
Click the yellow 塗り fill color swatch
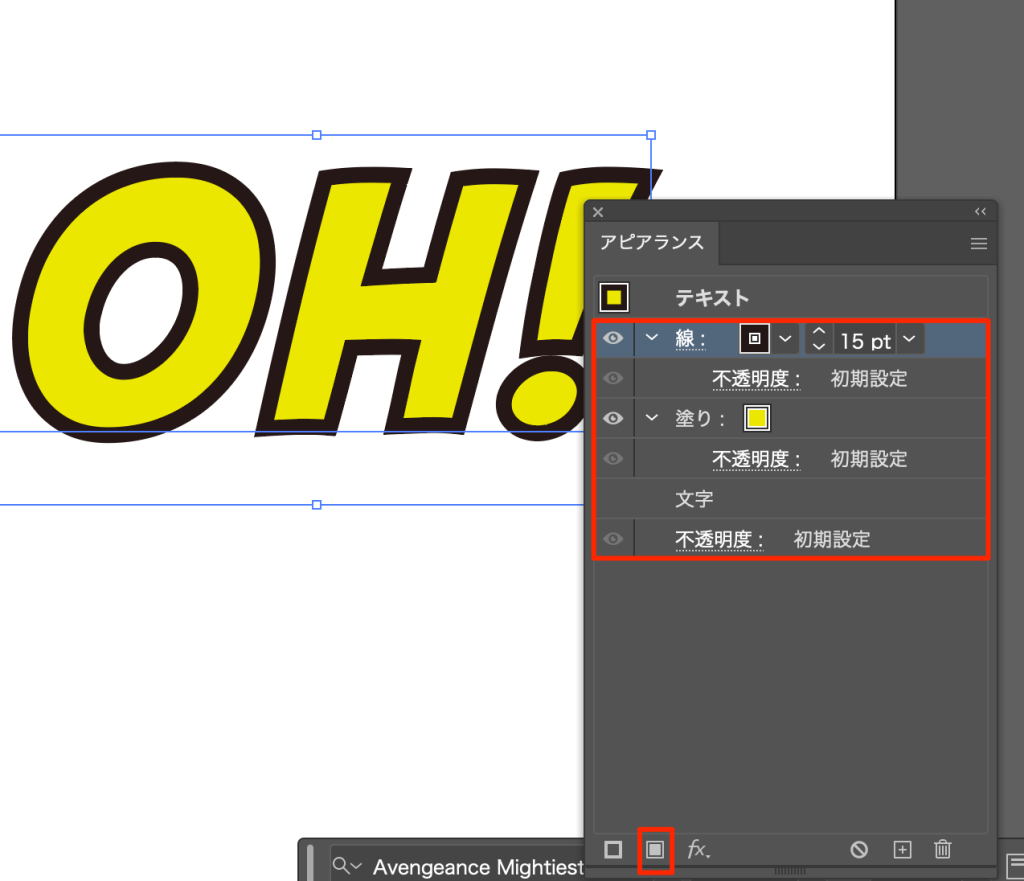click(757, 419)
